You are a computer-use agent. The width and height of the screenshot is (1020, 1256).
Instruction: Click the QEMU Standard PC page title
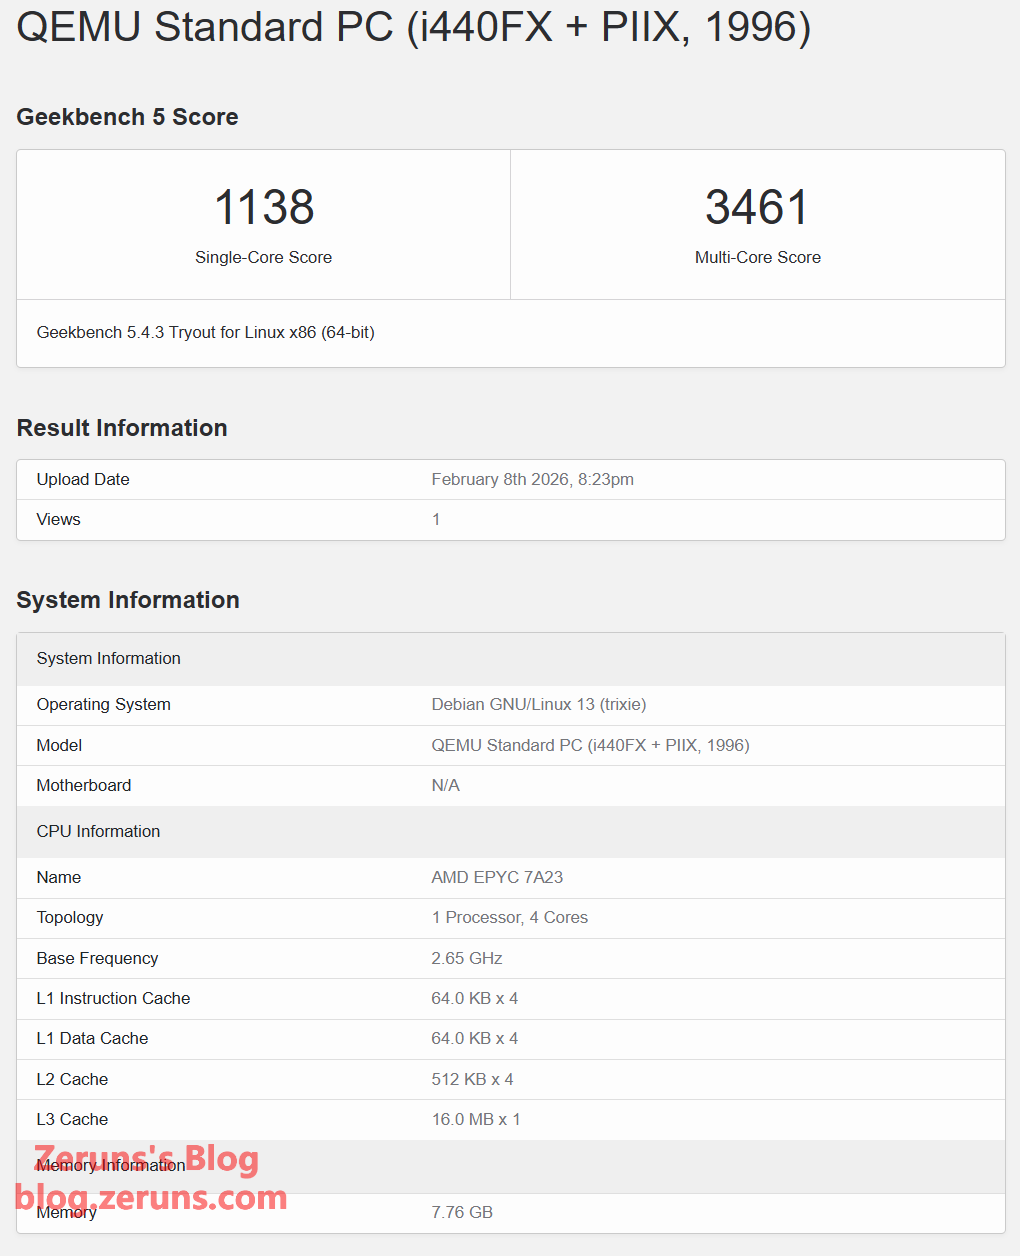(413, 27)
